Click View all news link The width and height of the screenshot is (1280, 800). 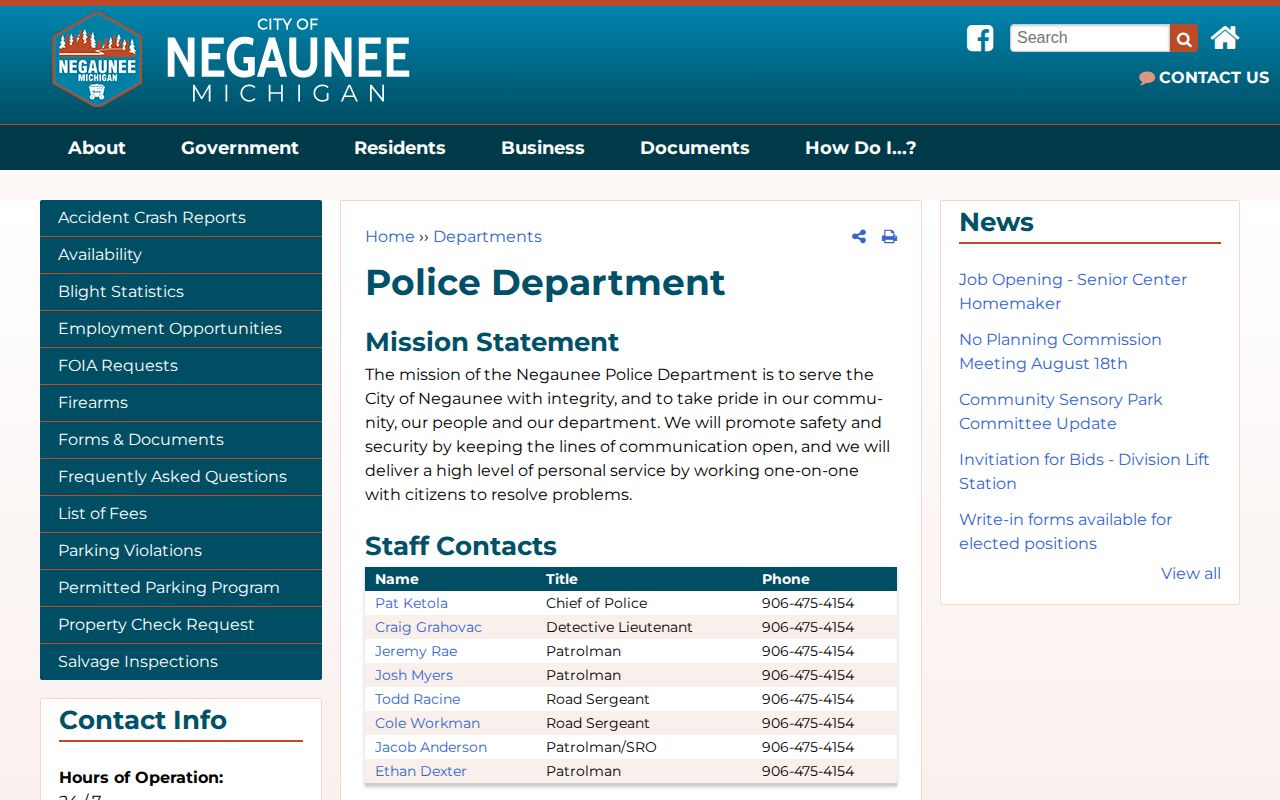coord(1190,574)
